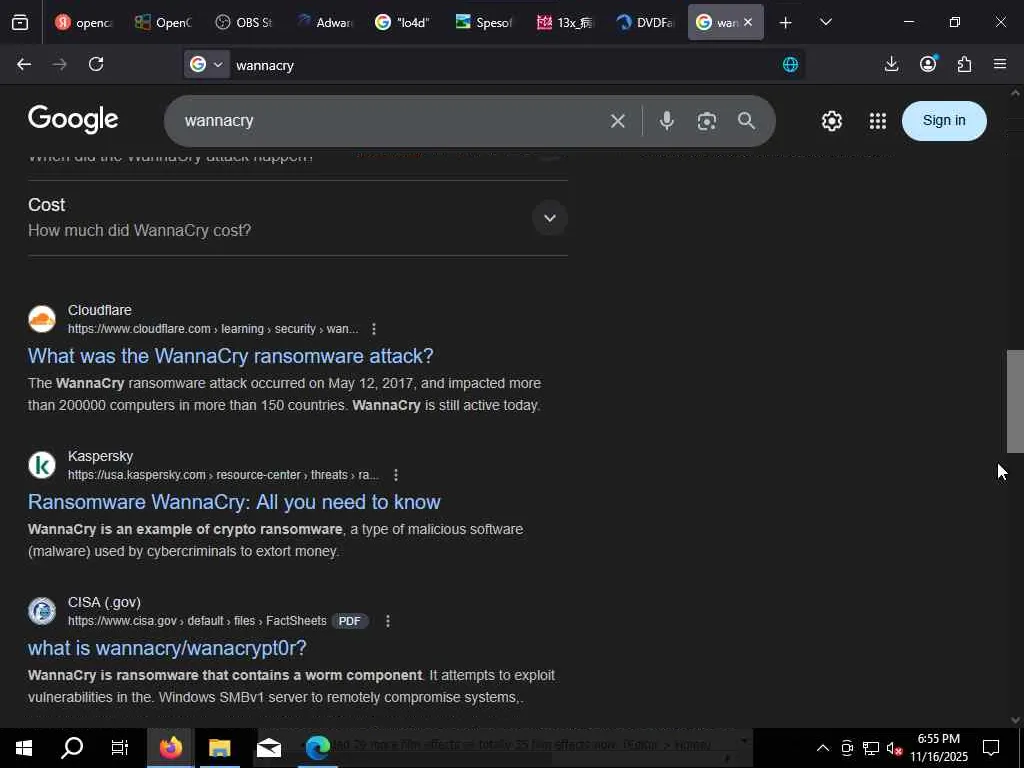Click the Cloudflare site icon
Viewport: 1024px width, 768px height.
coord(42,319)
